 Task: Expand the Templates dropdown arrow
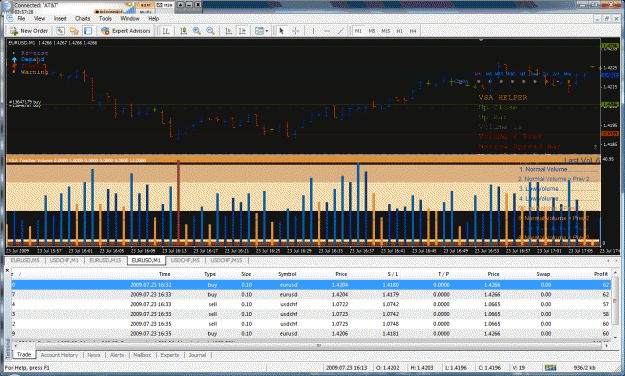[x=267, y=31]
